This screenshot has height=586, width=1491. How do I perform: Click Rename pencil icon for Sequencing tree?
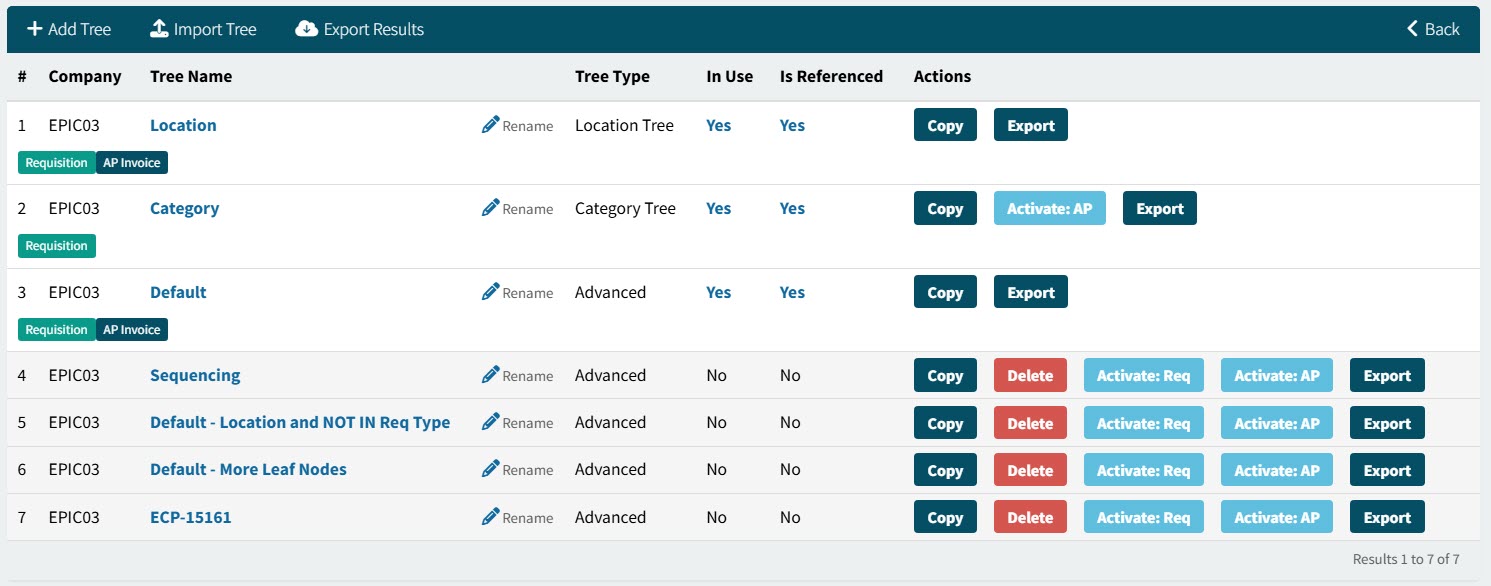click(490, 375)
